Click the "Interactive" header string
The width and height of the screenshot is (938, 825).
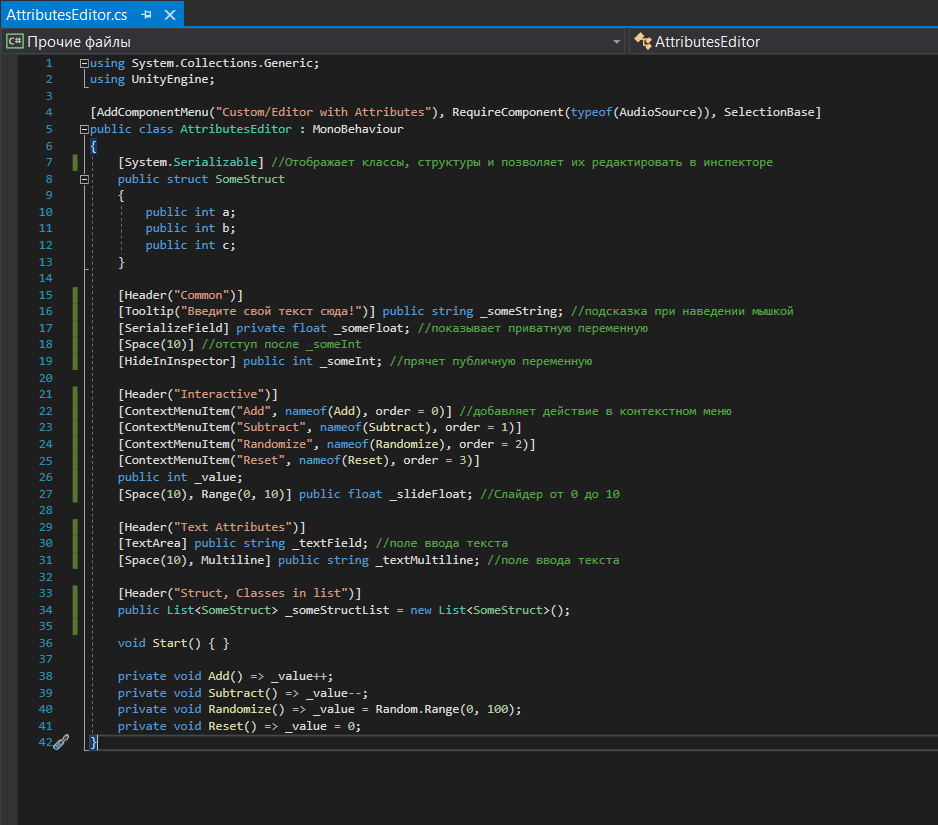219,394
